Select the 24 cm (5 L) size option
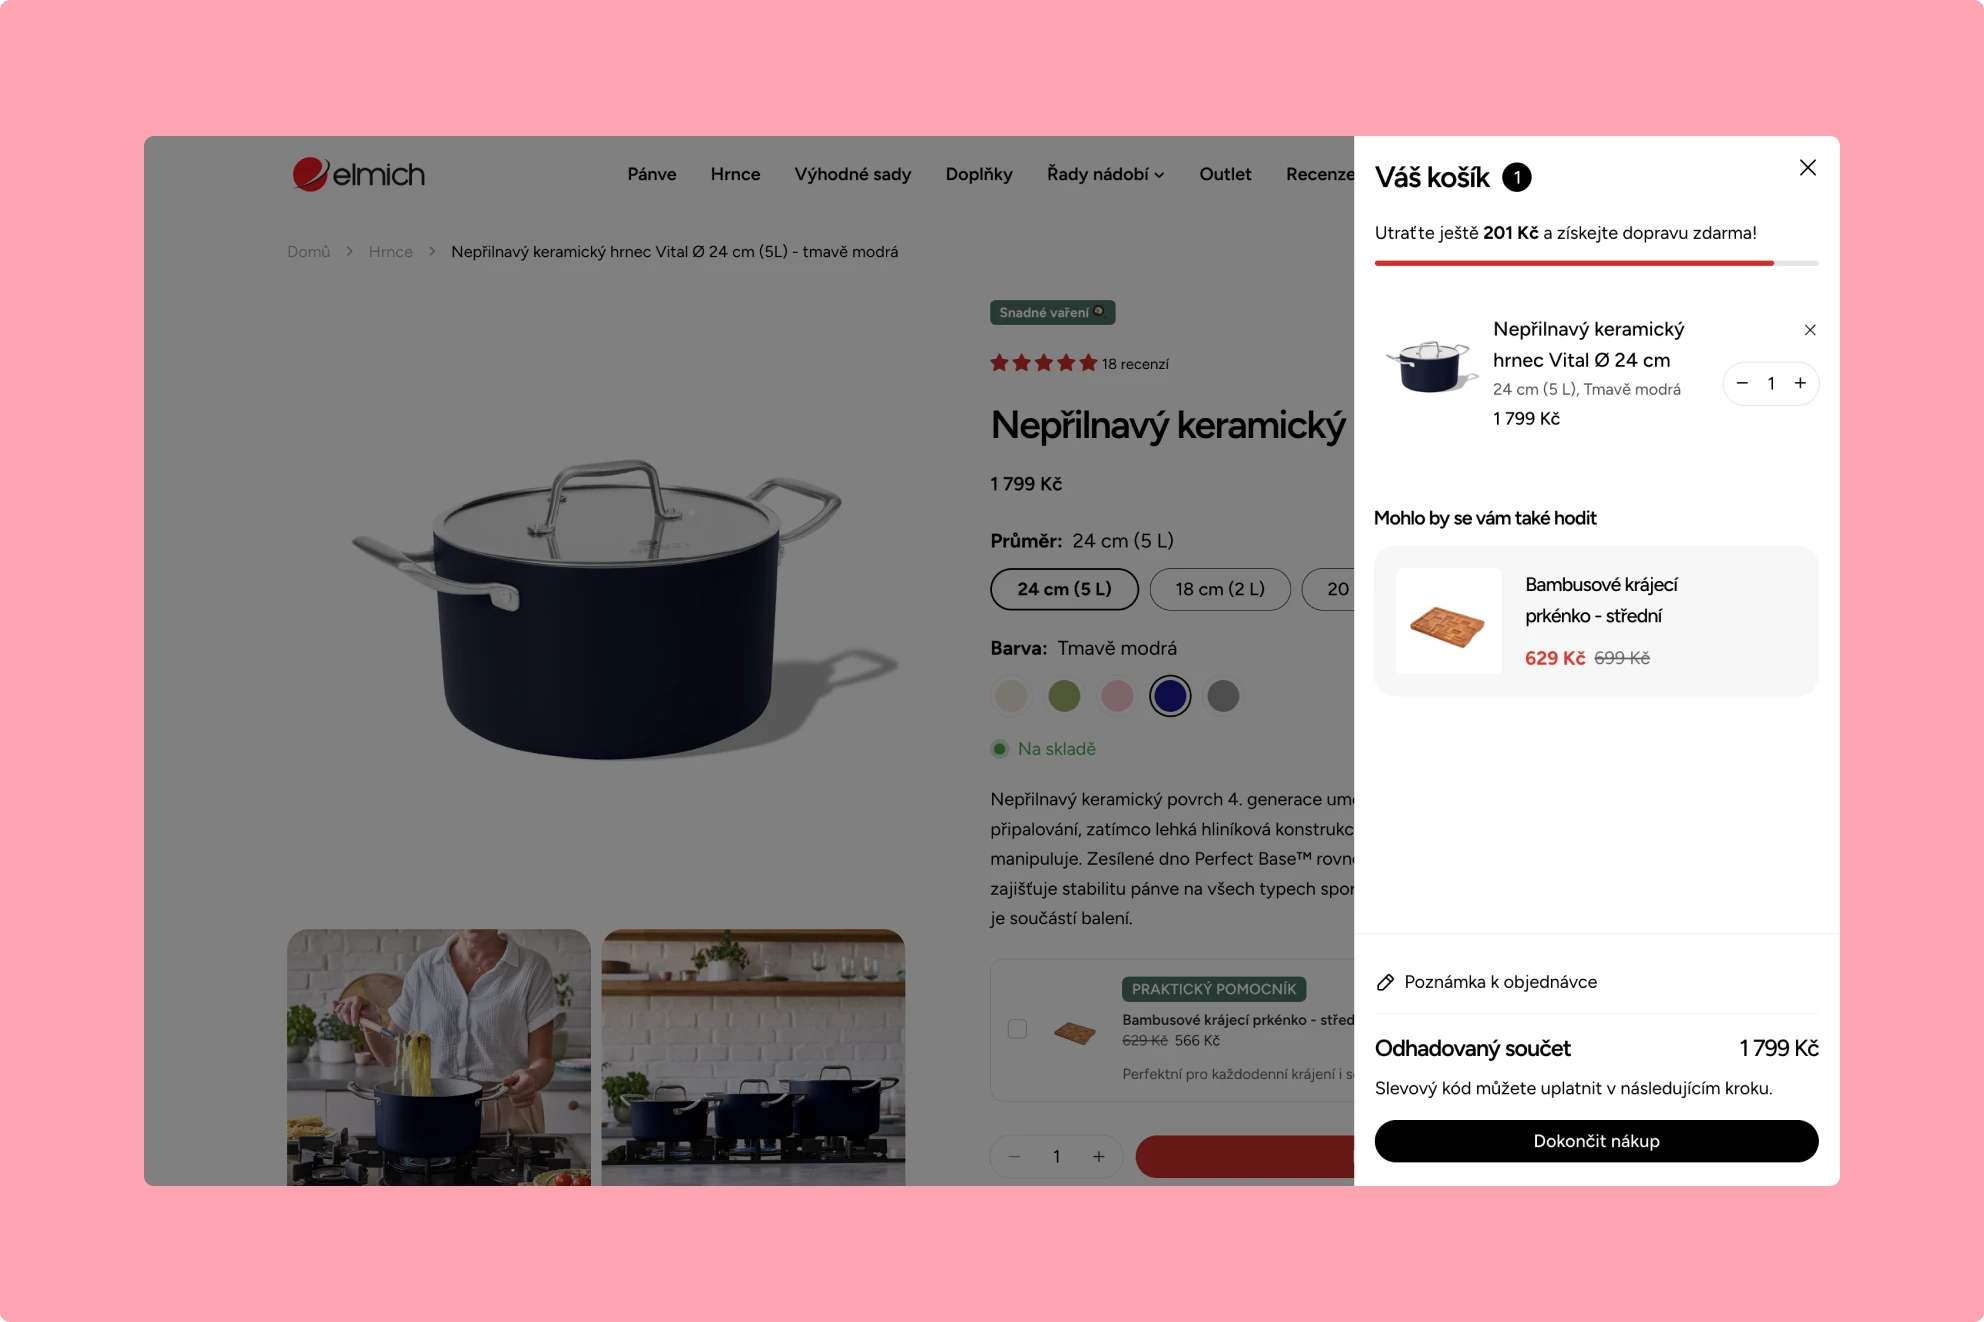The height and width of the screenshot is (1322, 1984). click(x=1064, y=589)
